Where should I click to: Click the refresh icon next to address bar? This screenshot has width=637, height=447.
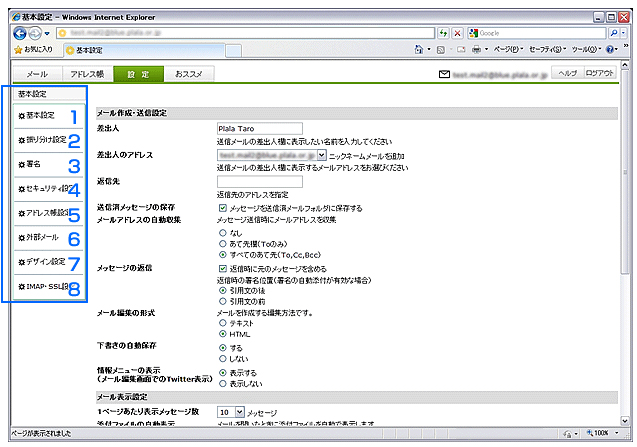443,33
